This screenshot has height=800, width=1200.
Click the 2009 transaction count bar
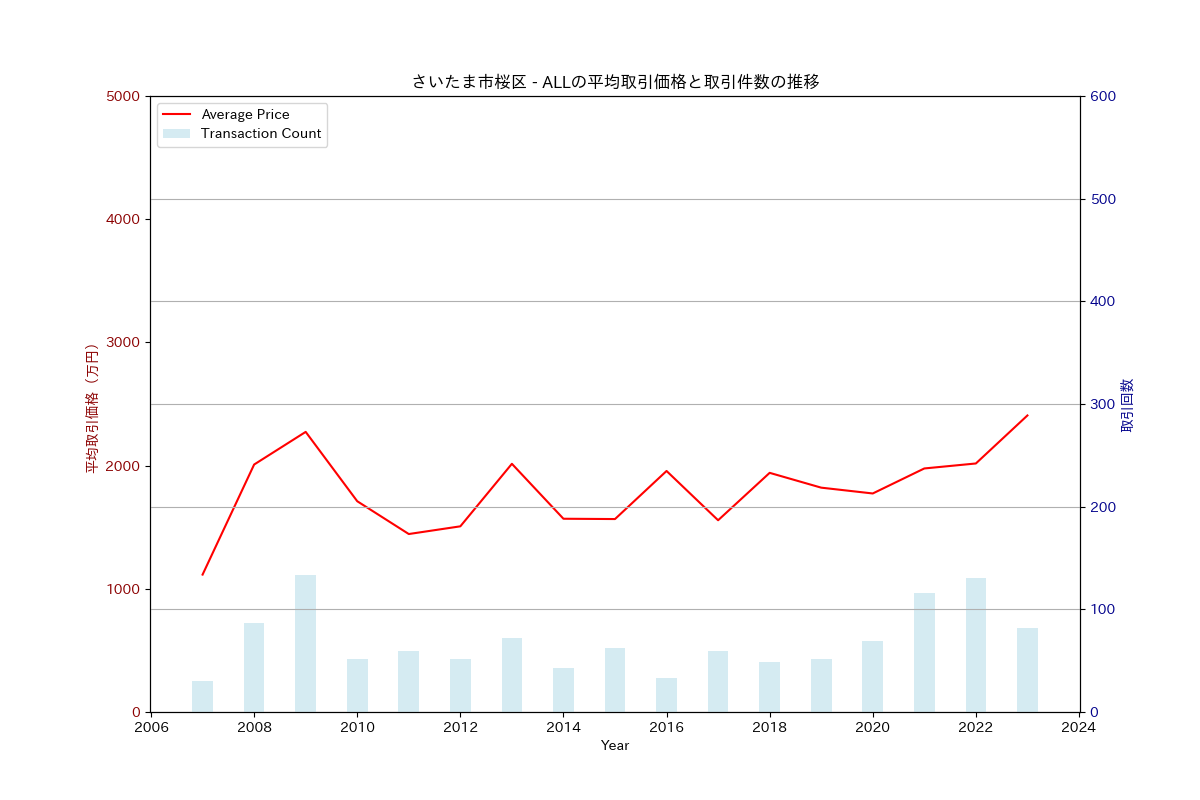(305, 643)
